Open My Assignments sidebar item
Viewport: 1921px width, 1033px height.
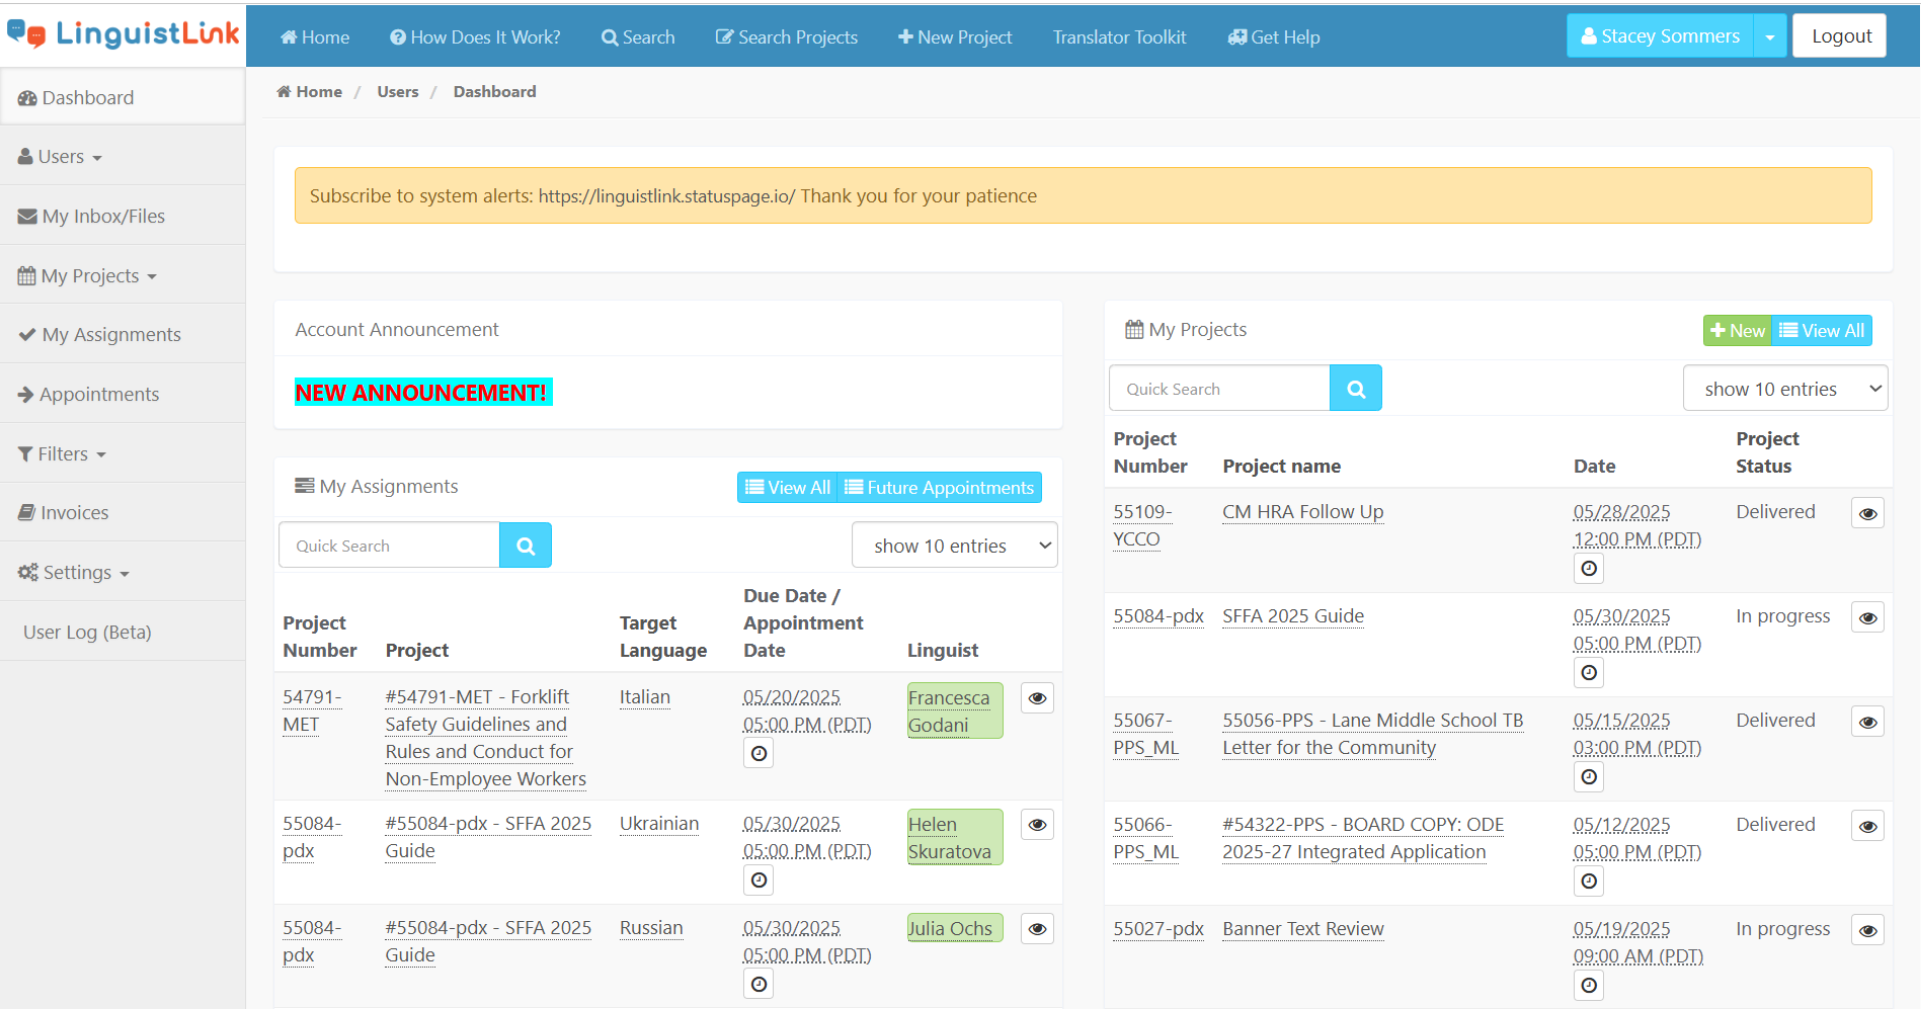(x=122, y=335)
